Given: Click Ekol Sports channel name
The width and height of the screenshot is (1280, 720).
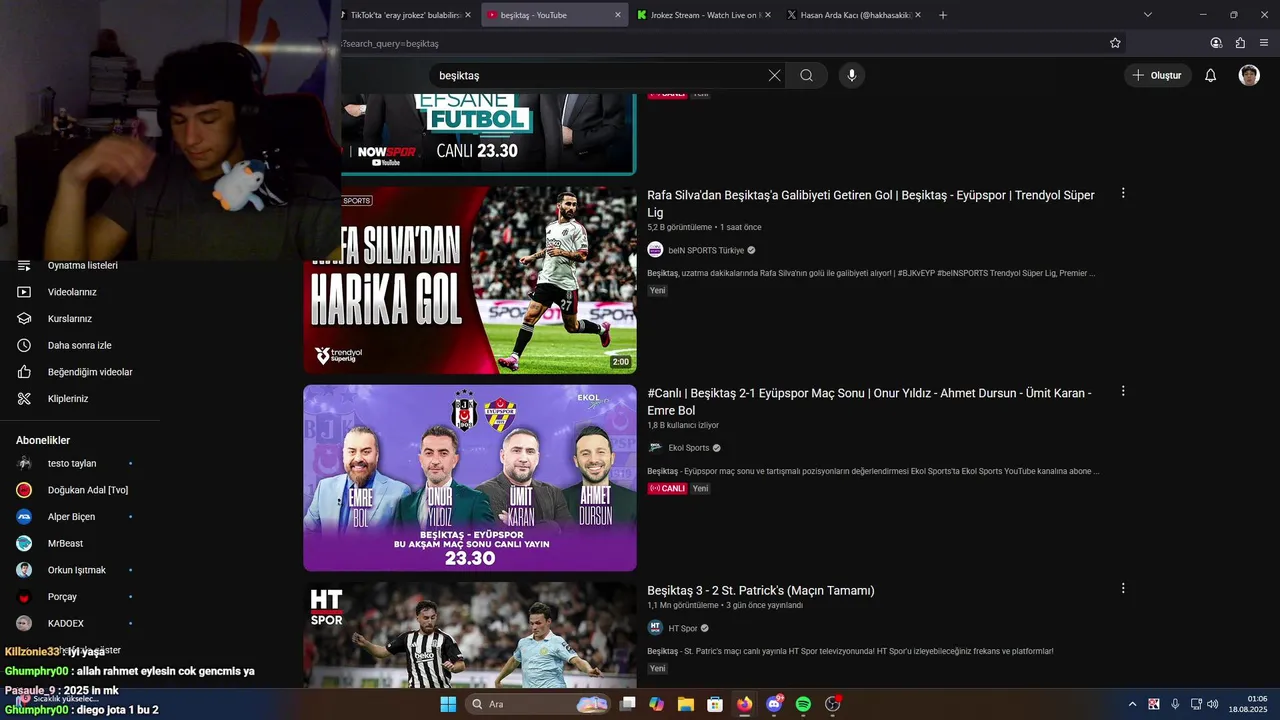Looking at the screenshot, I should click(689, 448).
